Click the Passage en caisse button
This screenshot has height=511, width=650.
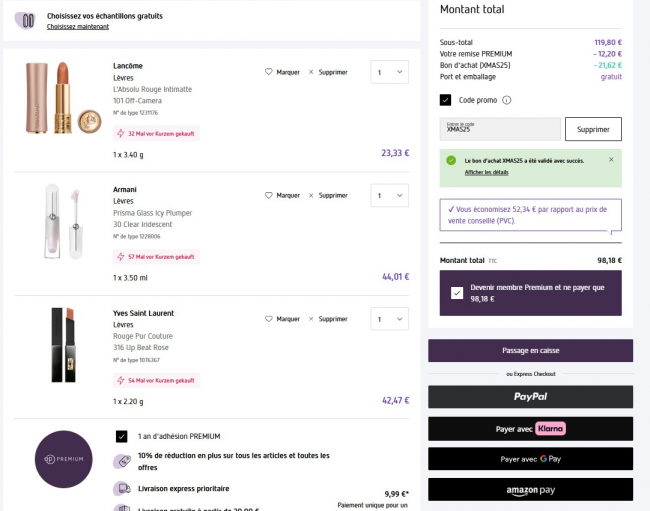click(x=530, y=351)
